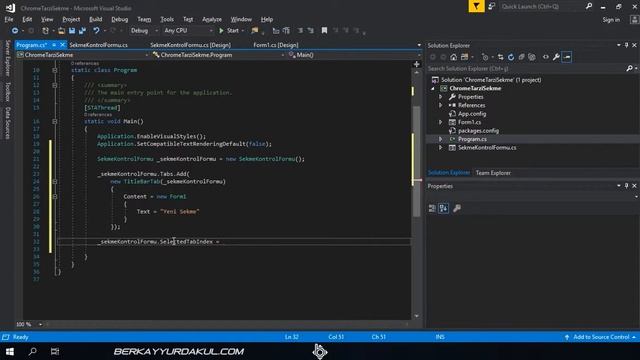Image resolution: width=640 pixels, height=360 pixels.
Task: Open the Server Explorer side tab
Action: pos(7,58)
